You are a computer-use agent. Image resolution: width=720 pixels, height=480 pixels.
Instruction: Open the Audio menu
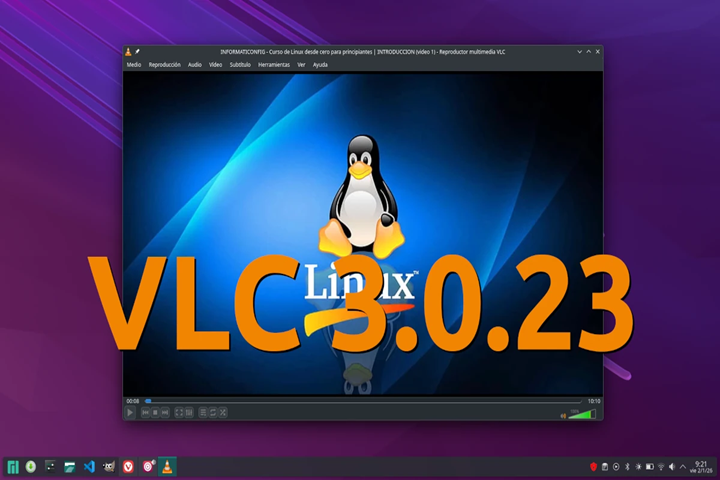[x=195, y=65]
